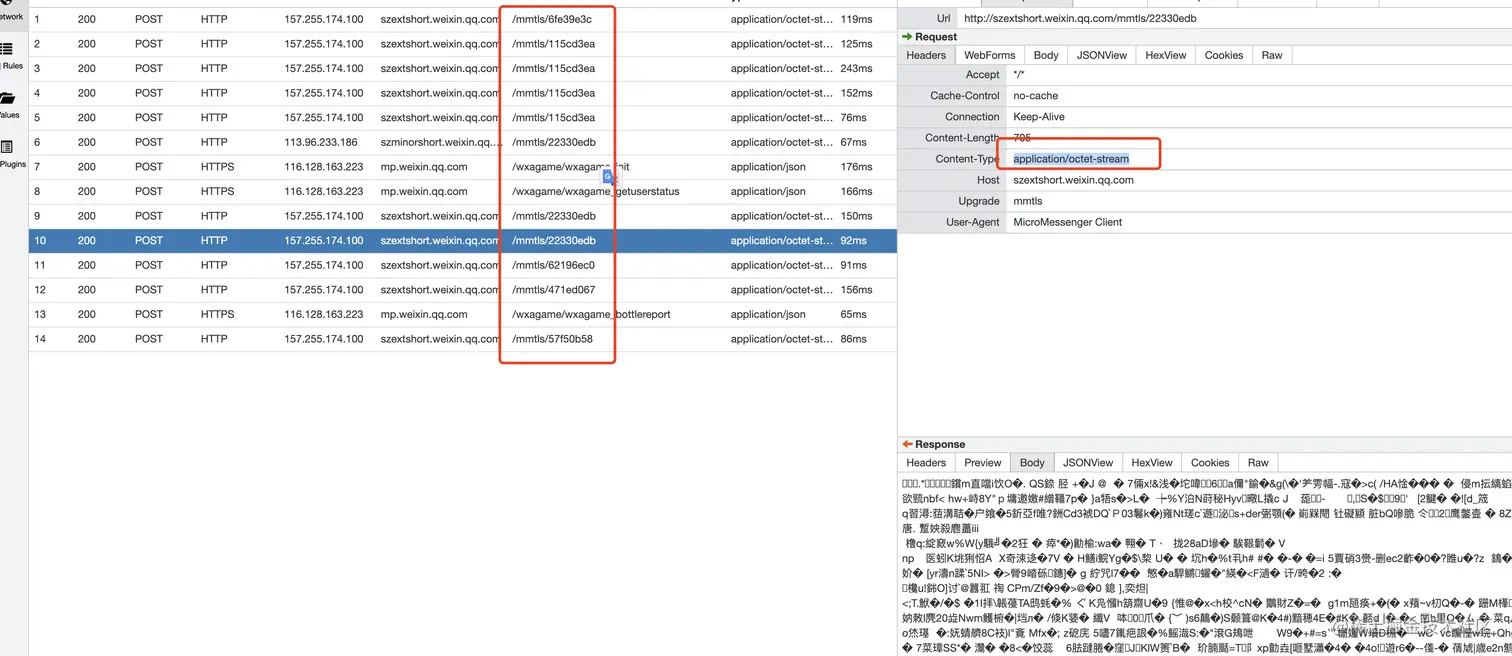
Task: Click the Upgrade header value mmtls
Action: [x=1027, y=201]
